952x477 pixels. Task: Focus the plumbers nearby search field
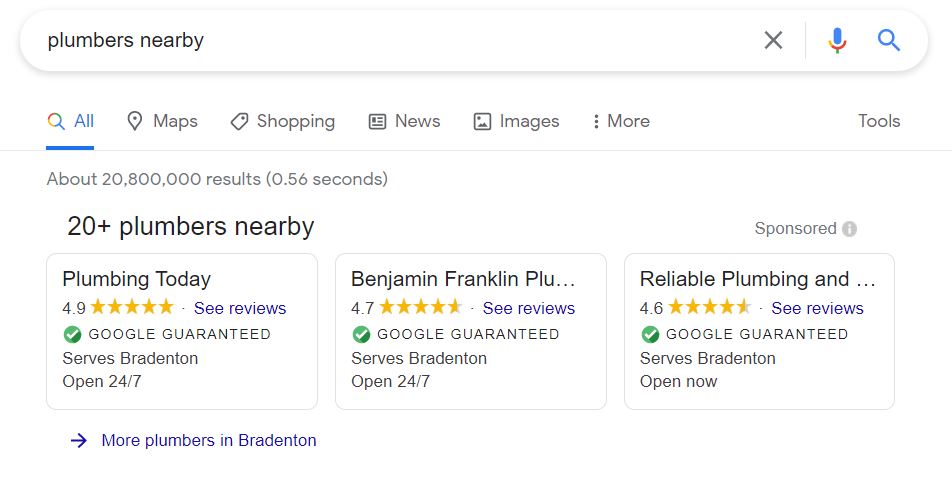pos(395,41)
